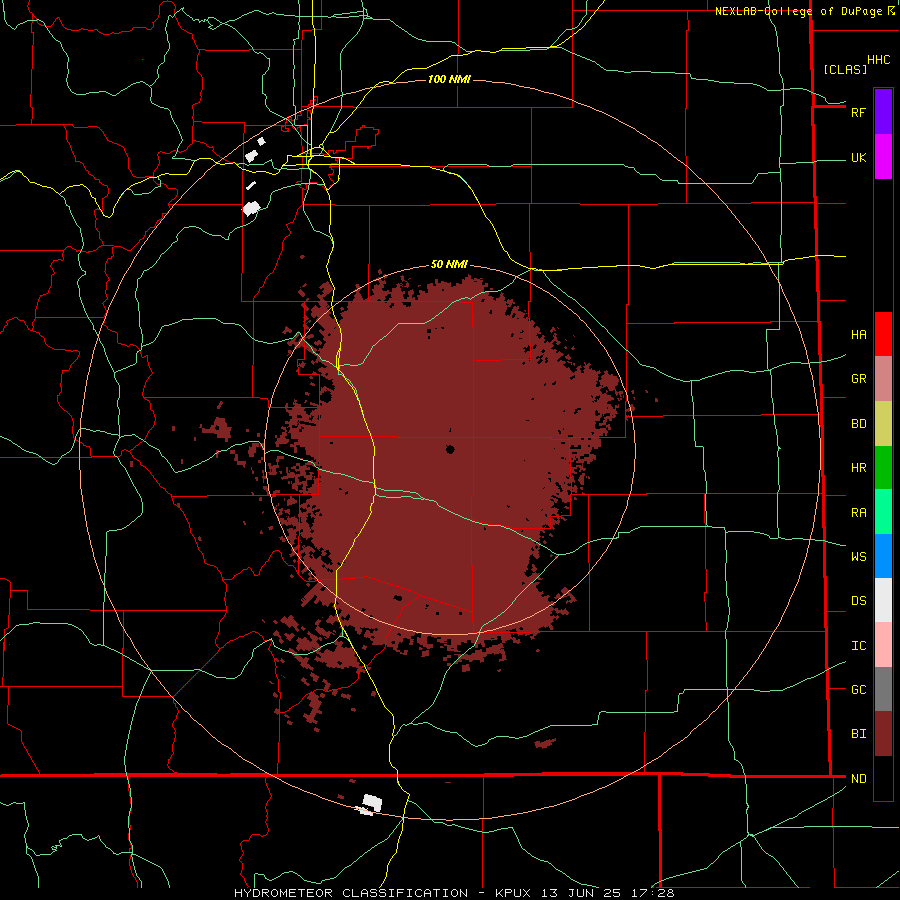Click the RF legend label
The width and height of the screenshot is (900, 900).
pos(858,112)
